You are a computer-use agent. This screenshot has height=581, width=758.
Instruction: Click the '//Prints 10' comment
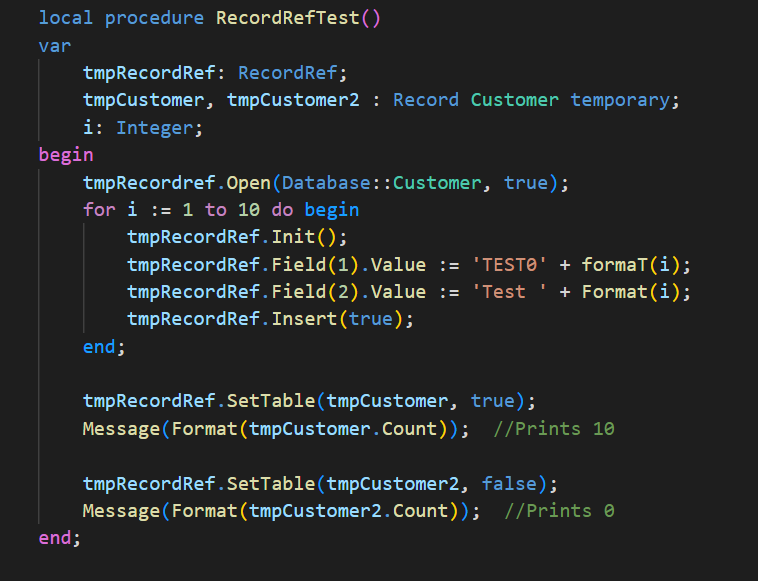tap(554, 428)
